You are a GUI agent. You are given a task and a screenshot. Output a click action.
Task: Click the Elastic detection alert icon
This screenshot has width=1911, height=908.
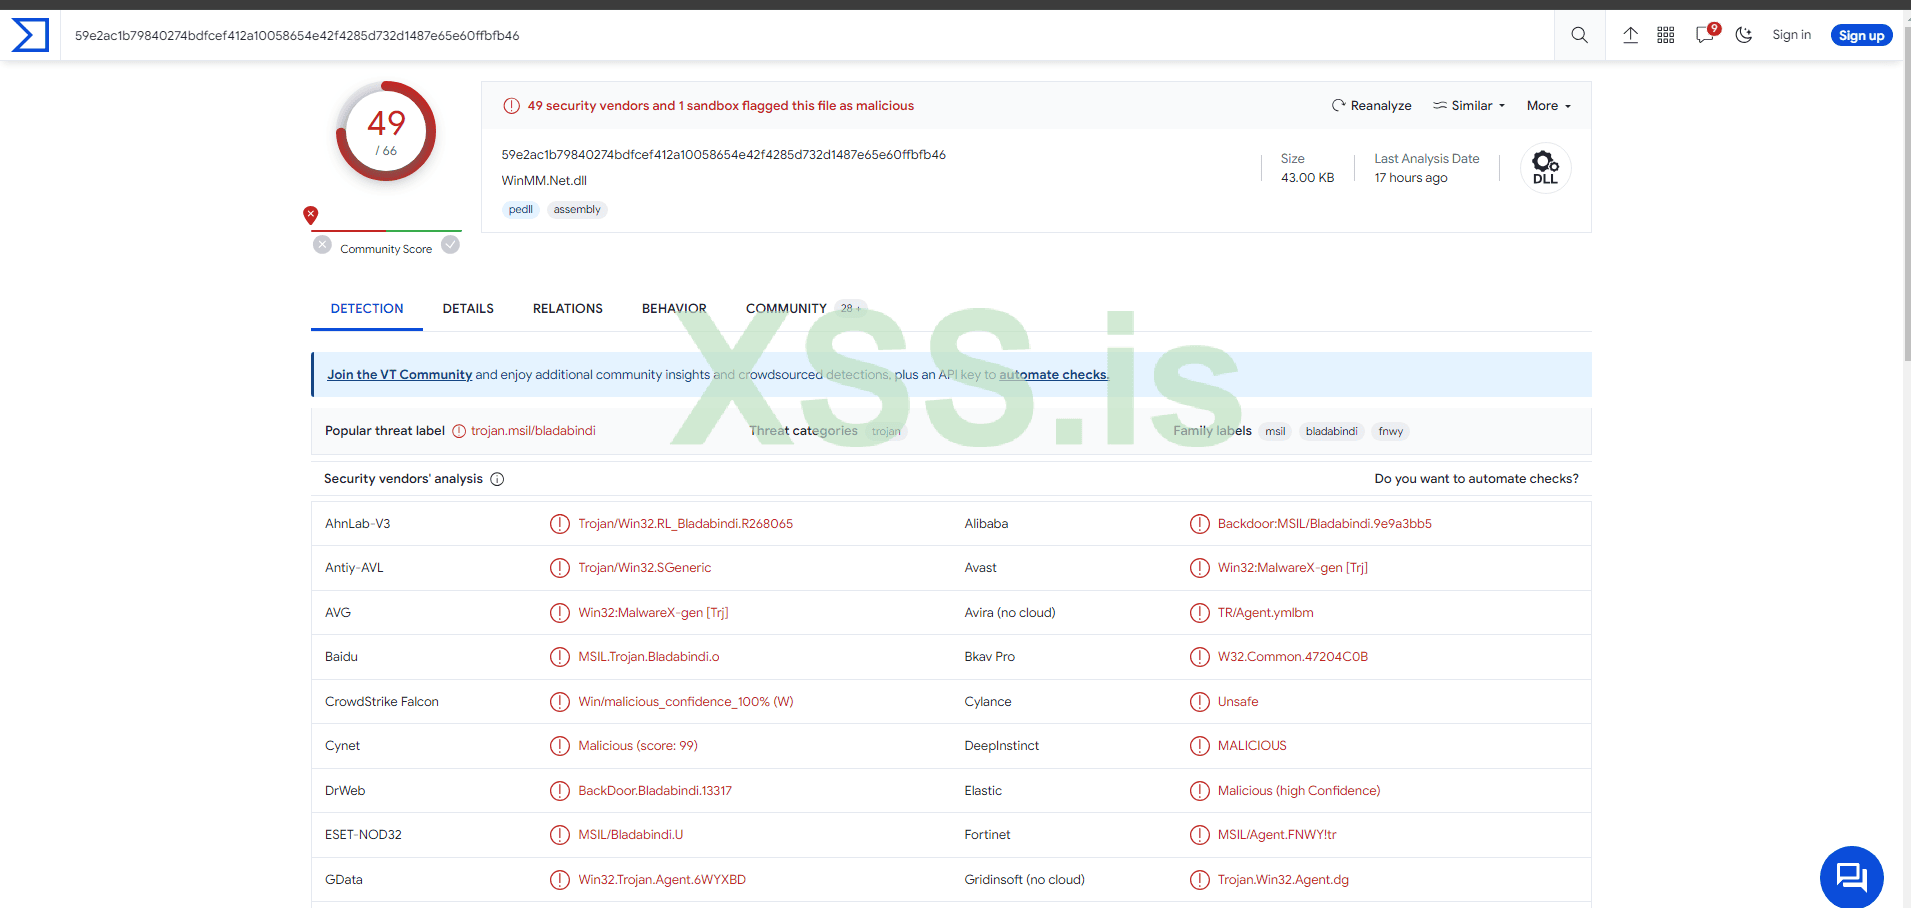1200,791
